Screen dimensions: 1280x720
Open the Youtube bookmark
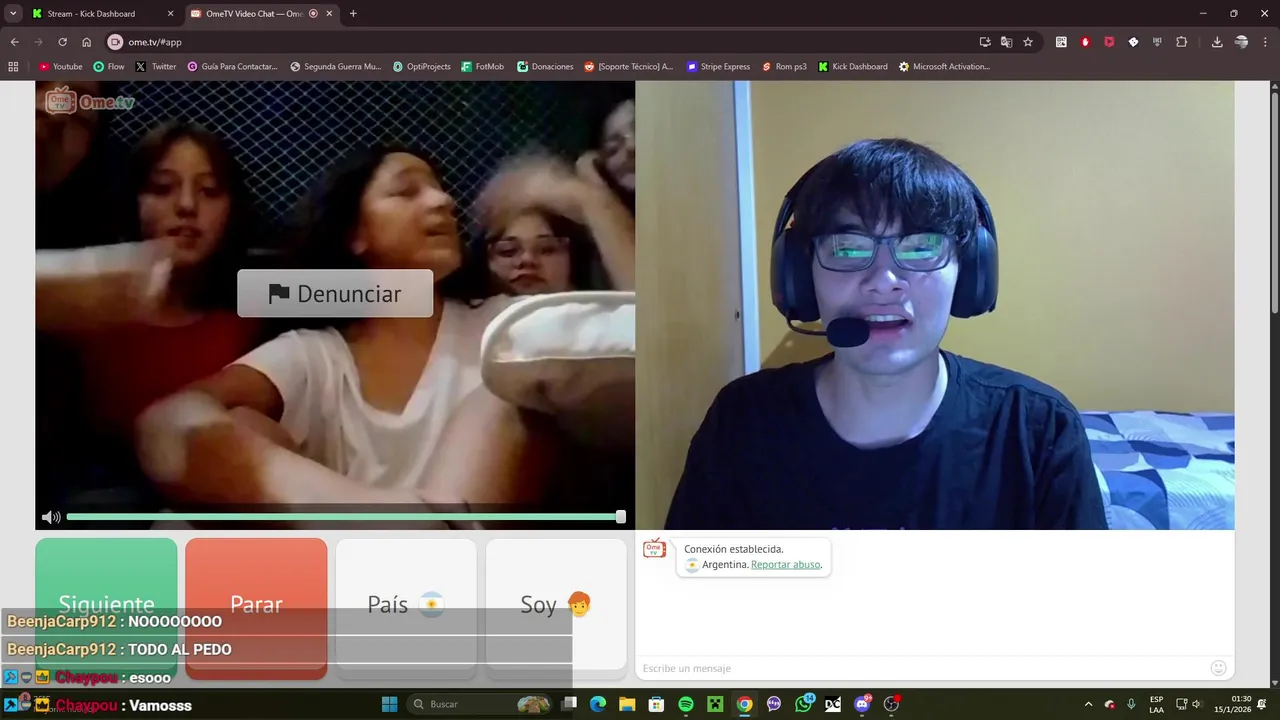coord(61,67)
